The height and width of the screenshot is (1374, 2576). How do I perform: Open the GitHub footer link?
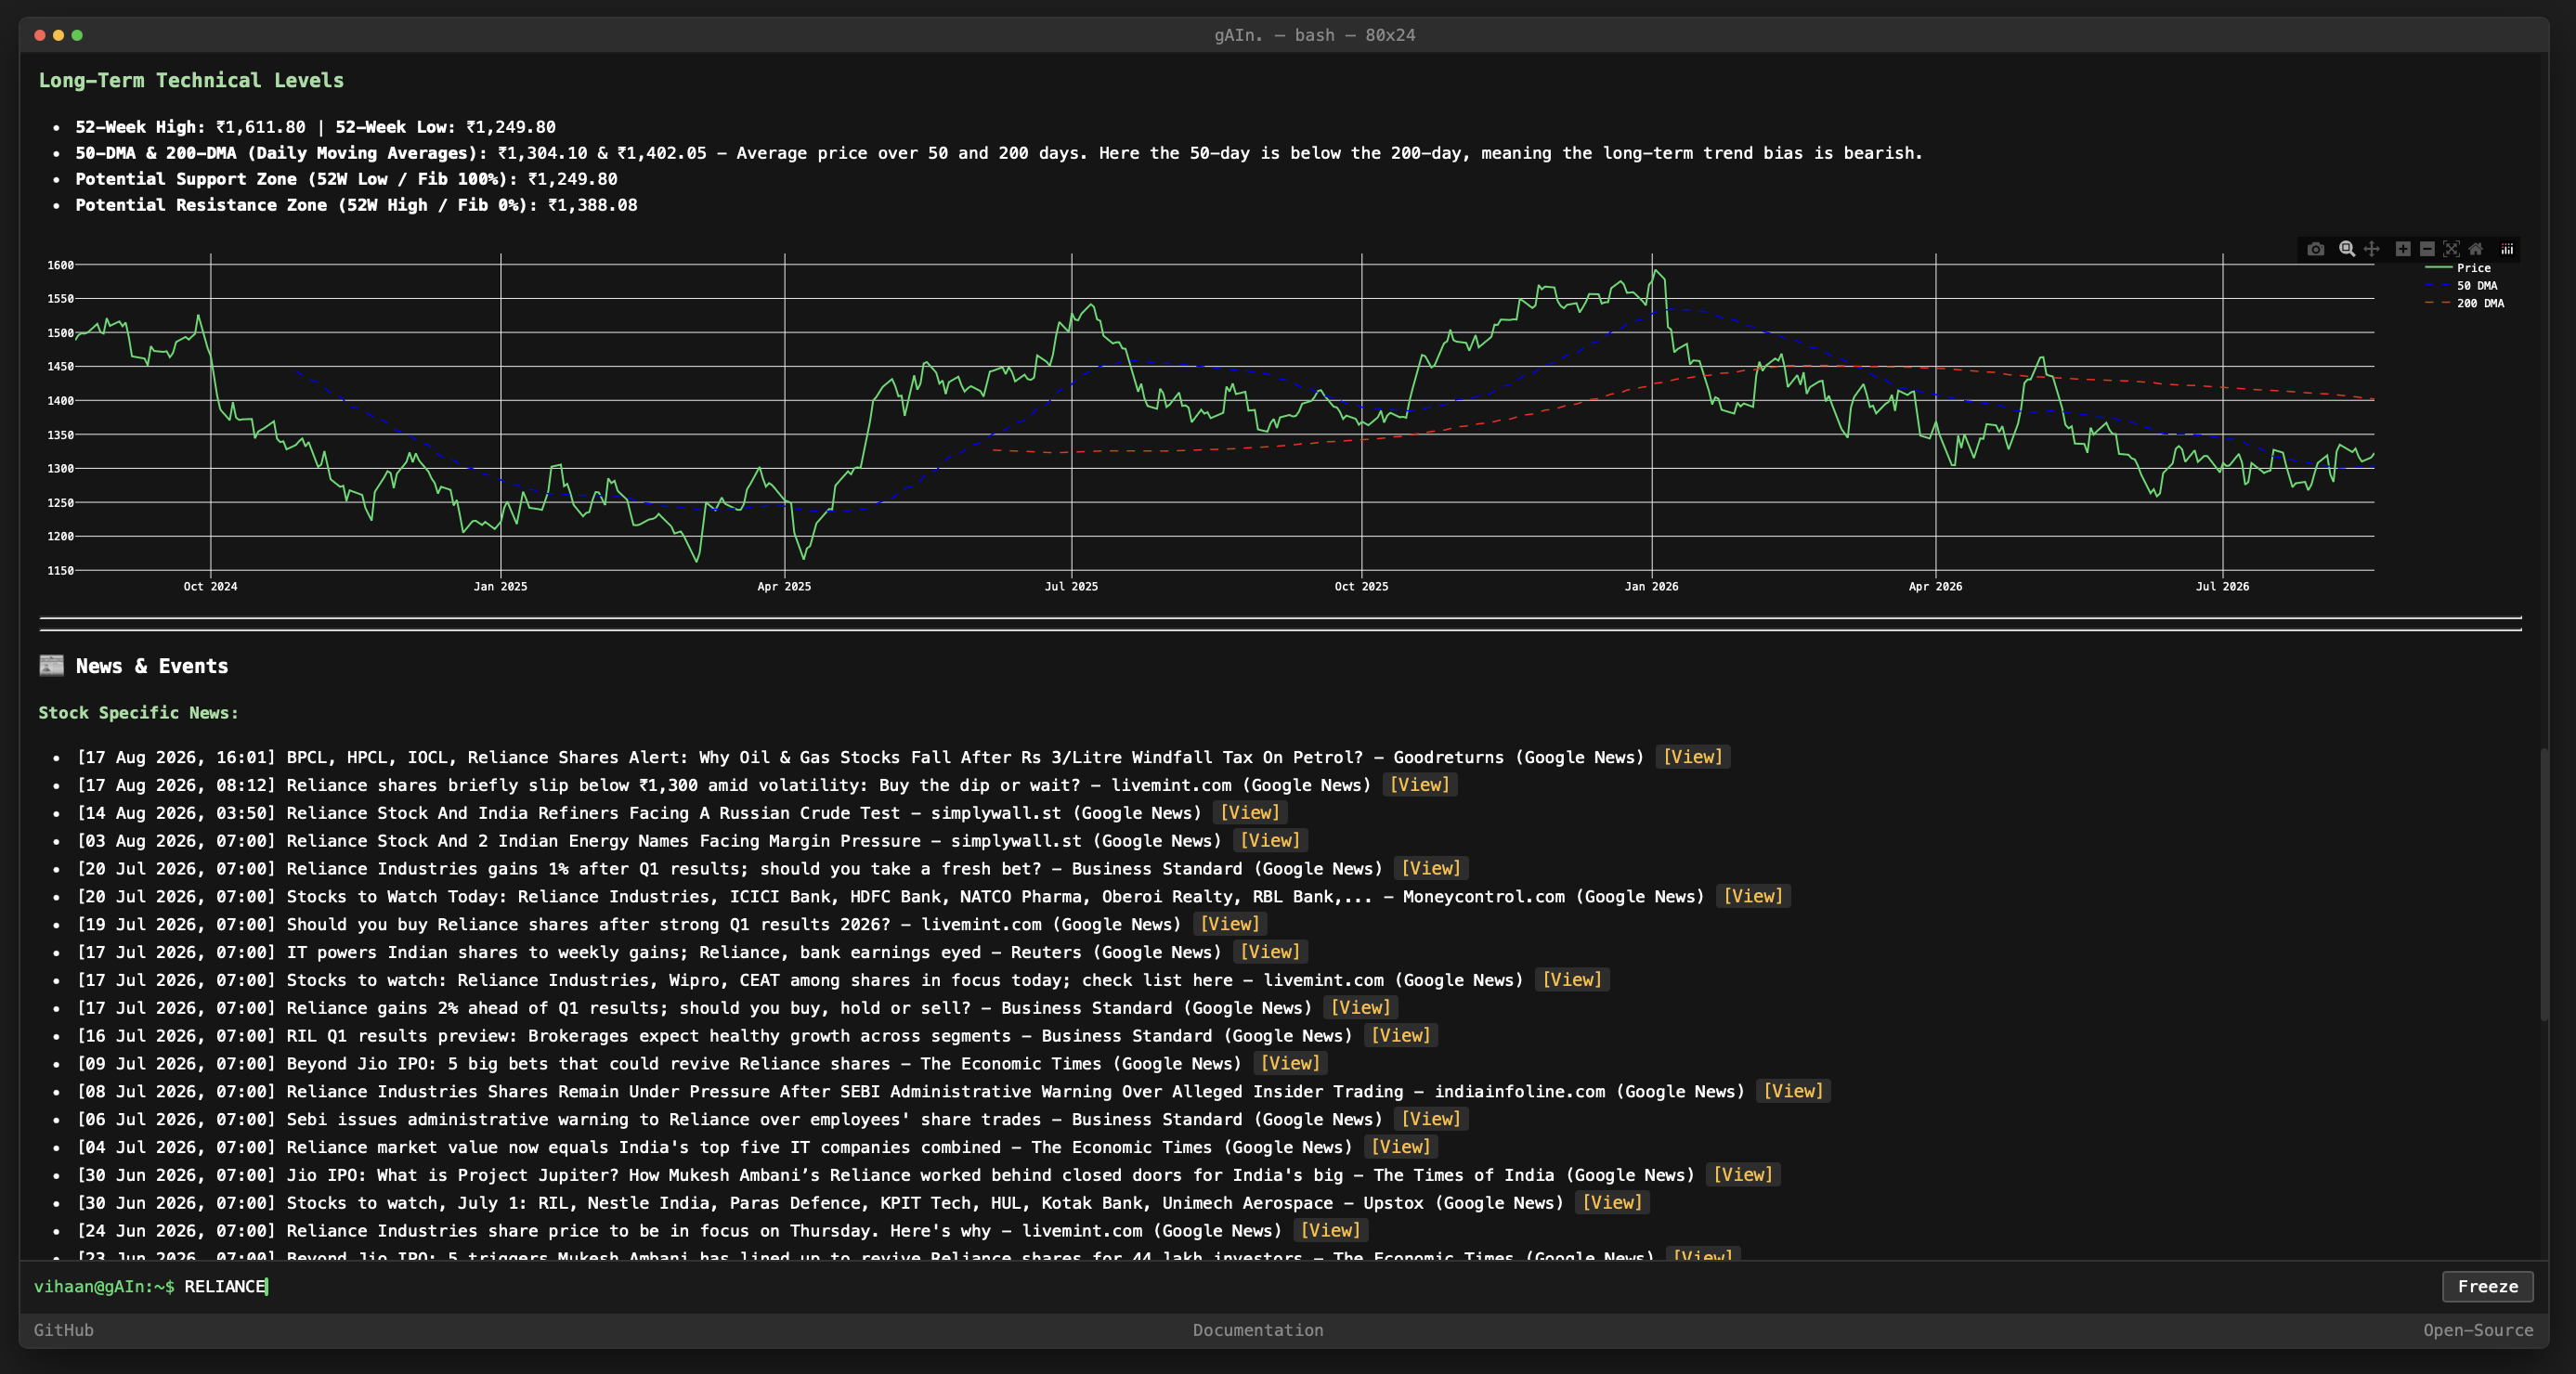coord(64,1330)
